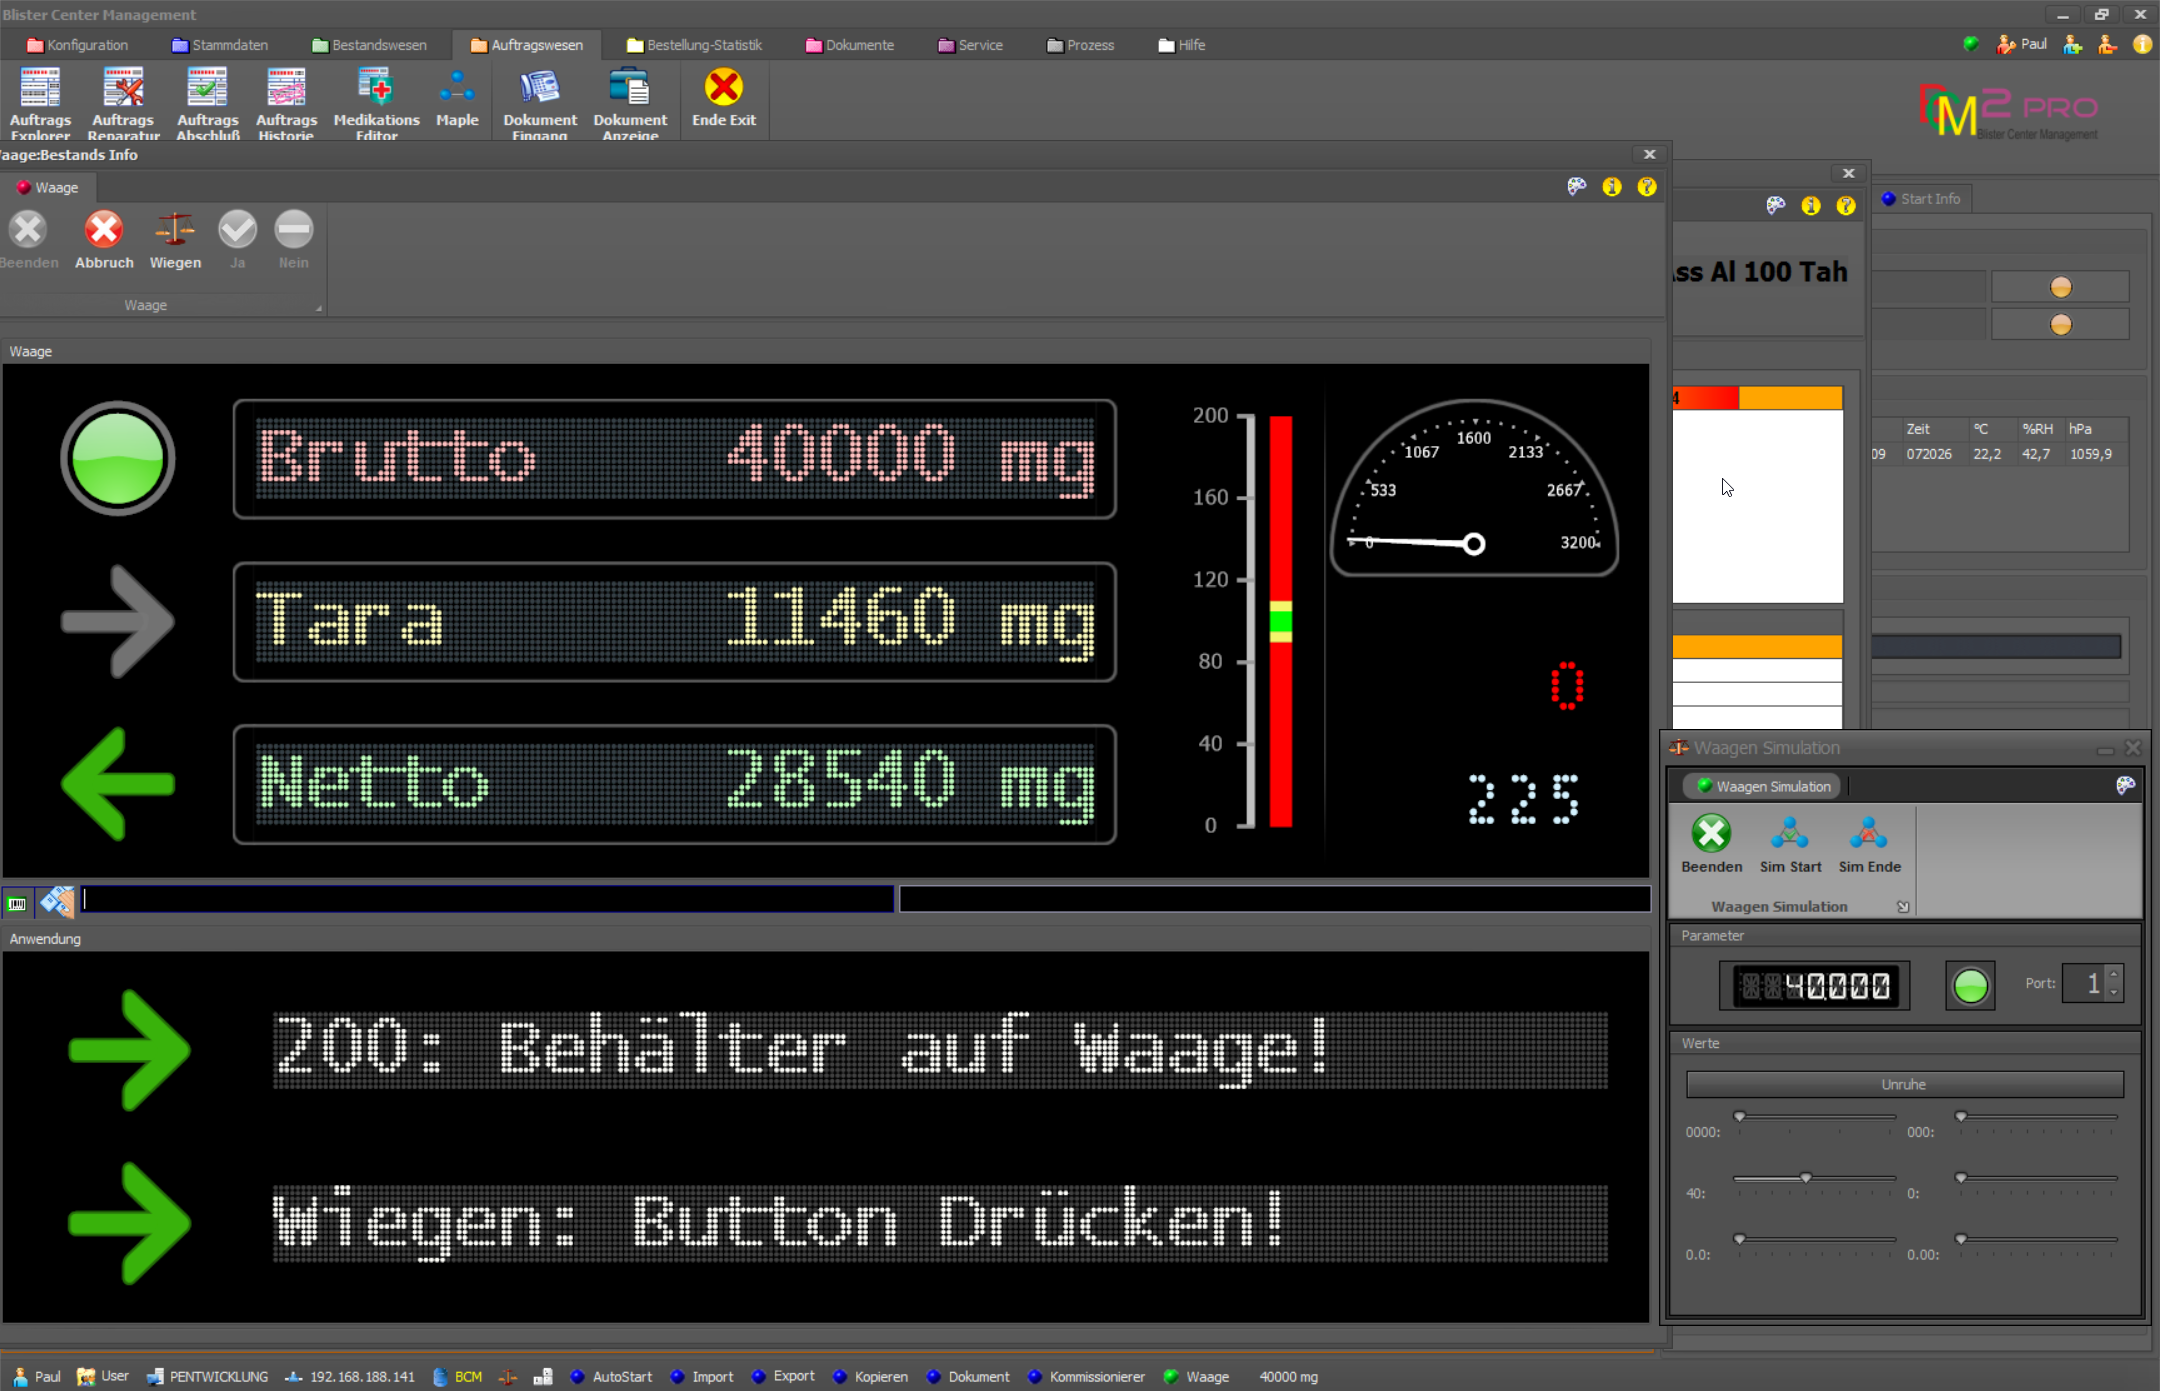Toggle the green indicator next to Port
2160x1391 pixels.
coord(1970,986)
